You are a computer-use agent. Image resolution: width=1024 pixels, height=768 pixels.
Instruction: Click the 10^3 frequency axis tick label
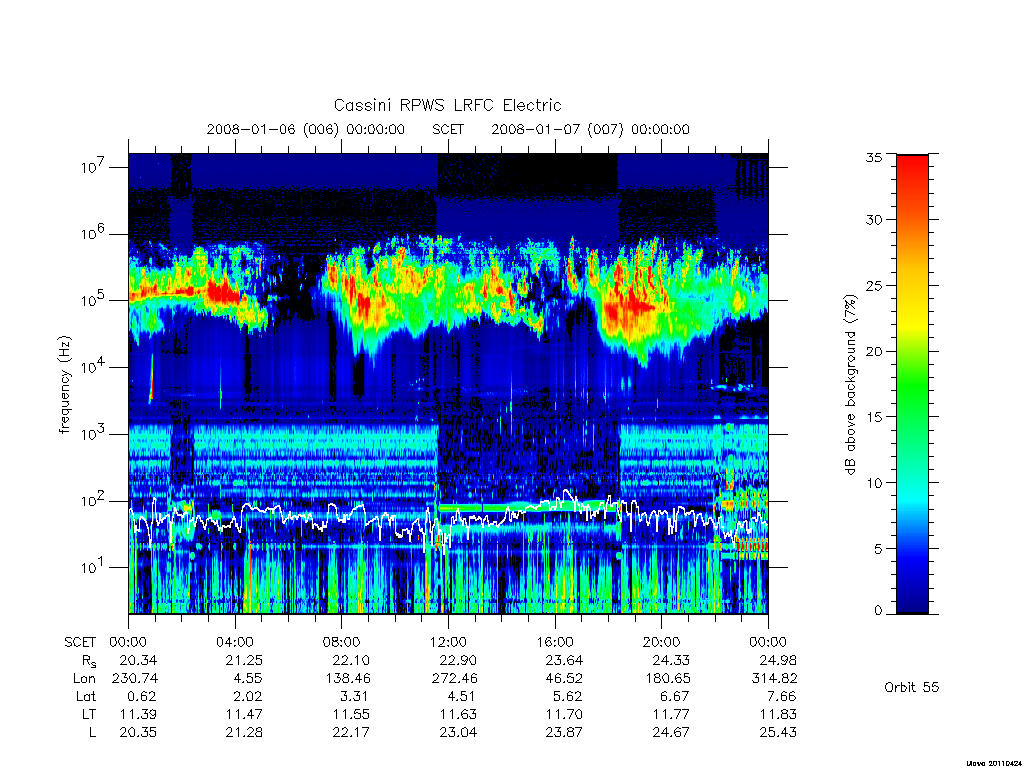click(x=93, y=434)
